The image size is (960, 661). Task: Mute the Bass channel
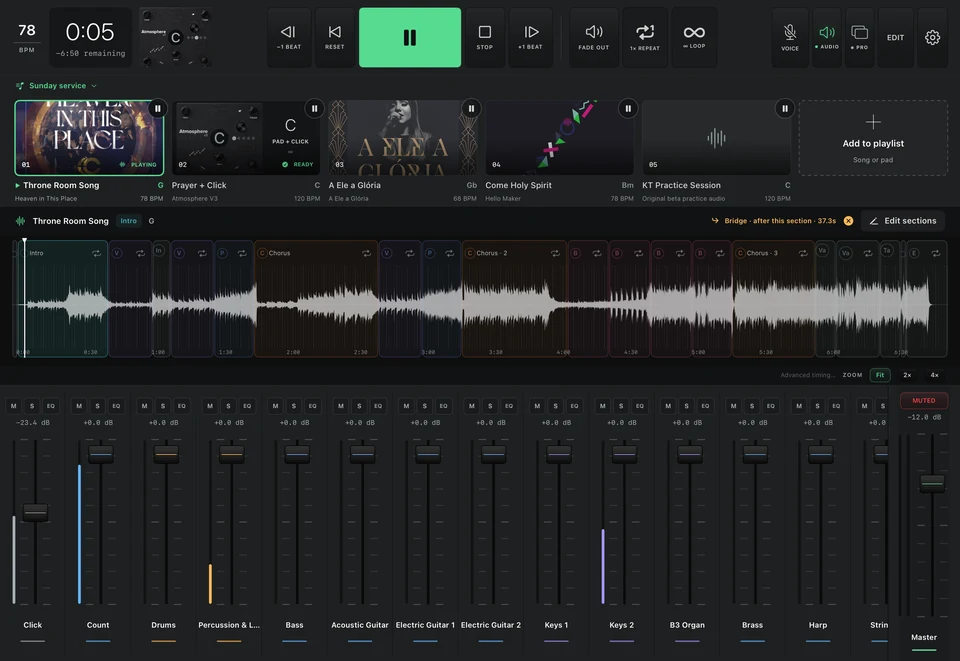click(276, 406)
